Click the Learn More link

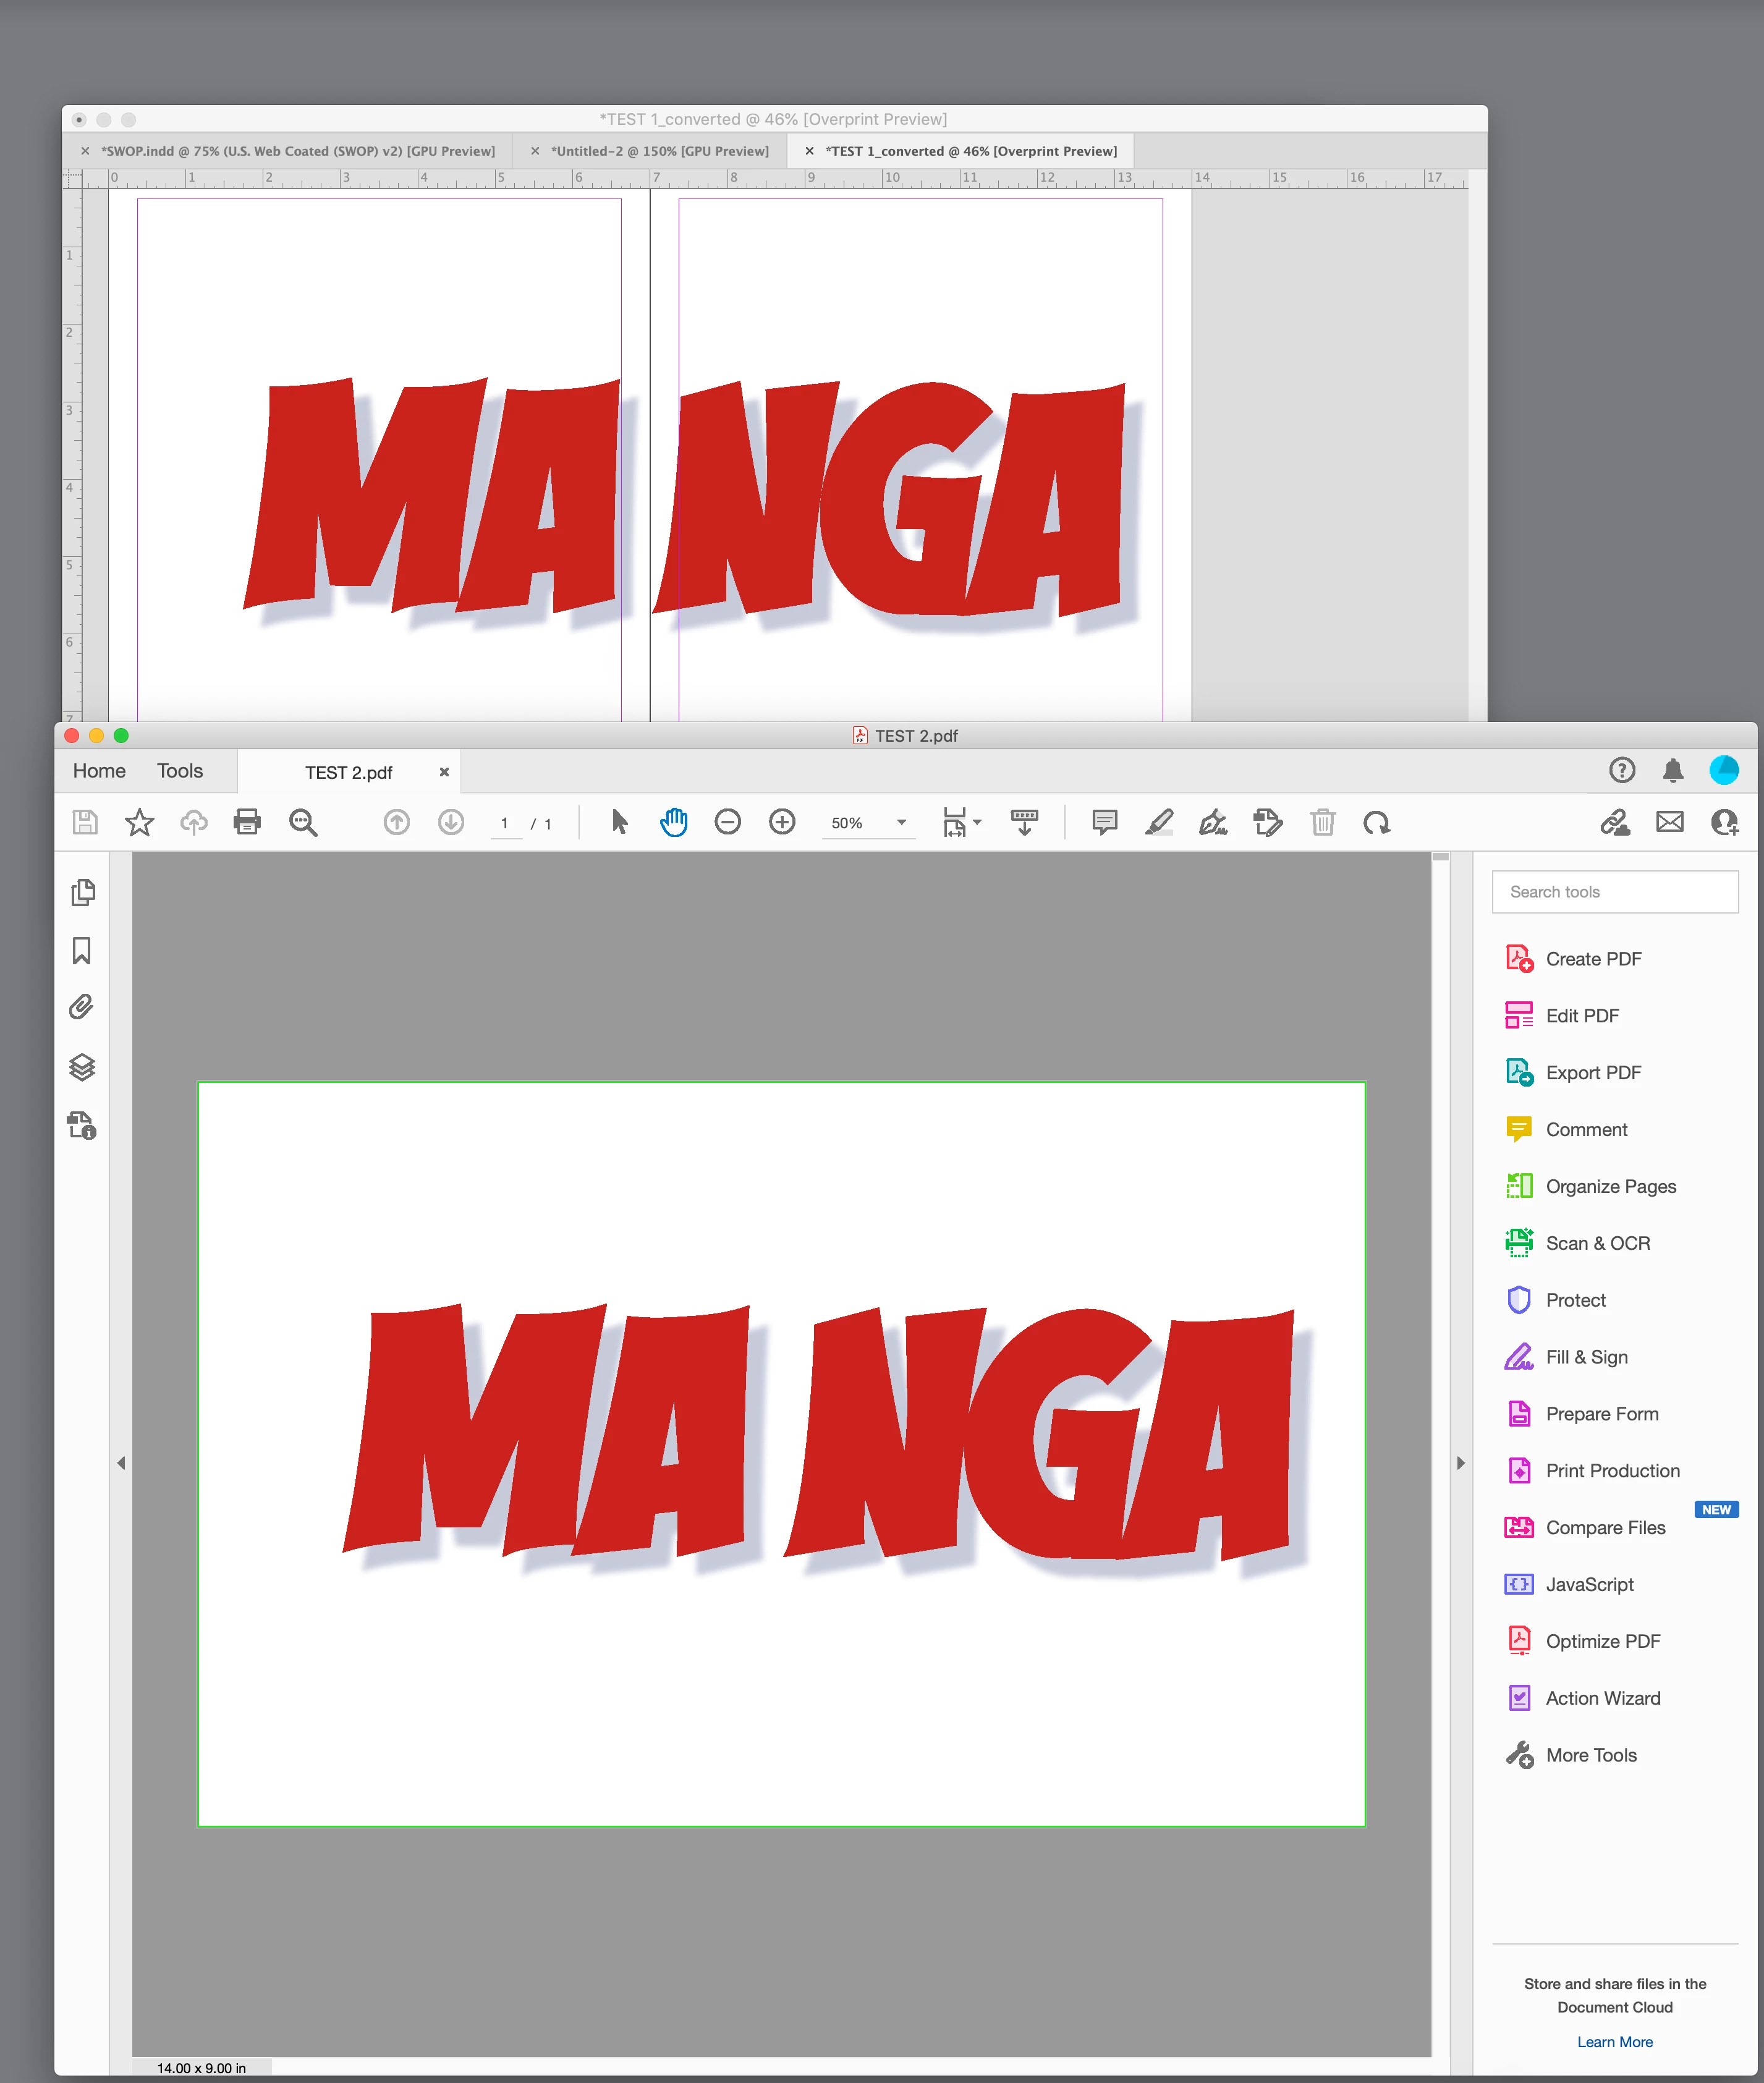coord(1614,2042)
